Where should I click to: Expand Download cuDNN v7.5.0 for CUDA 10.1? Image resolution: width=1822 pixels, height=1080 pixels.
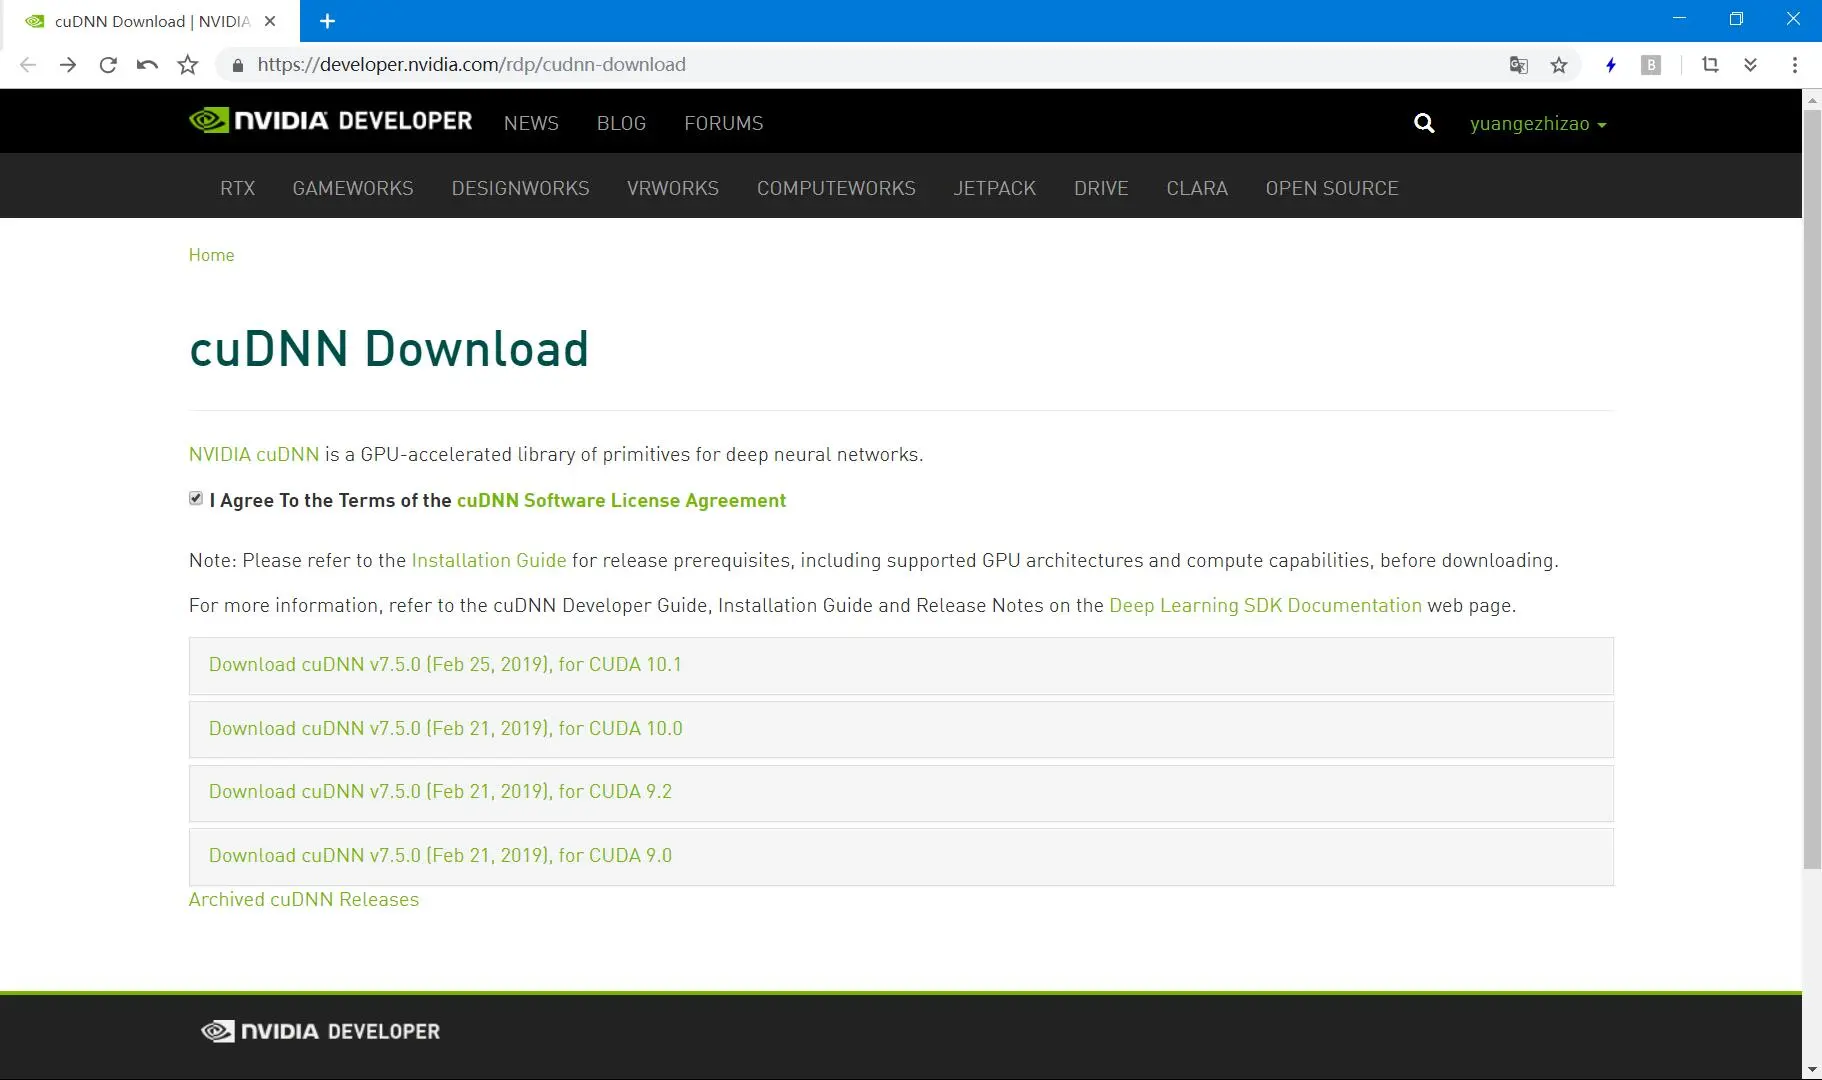coord(901,665)
